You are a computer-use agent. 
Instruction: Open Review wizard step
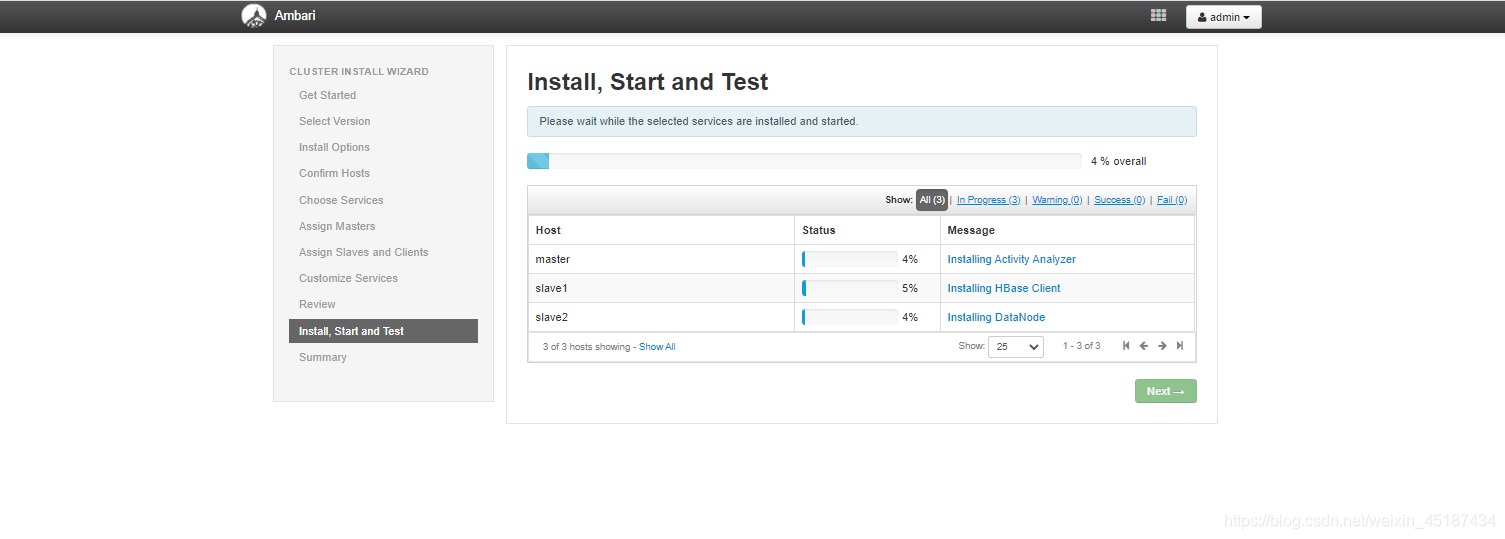tap(317, 304)
